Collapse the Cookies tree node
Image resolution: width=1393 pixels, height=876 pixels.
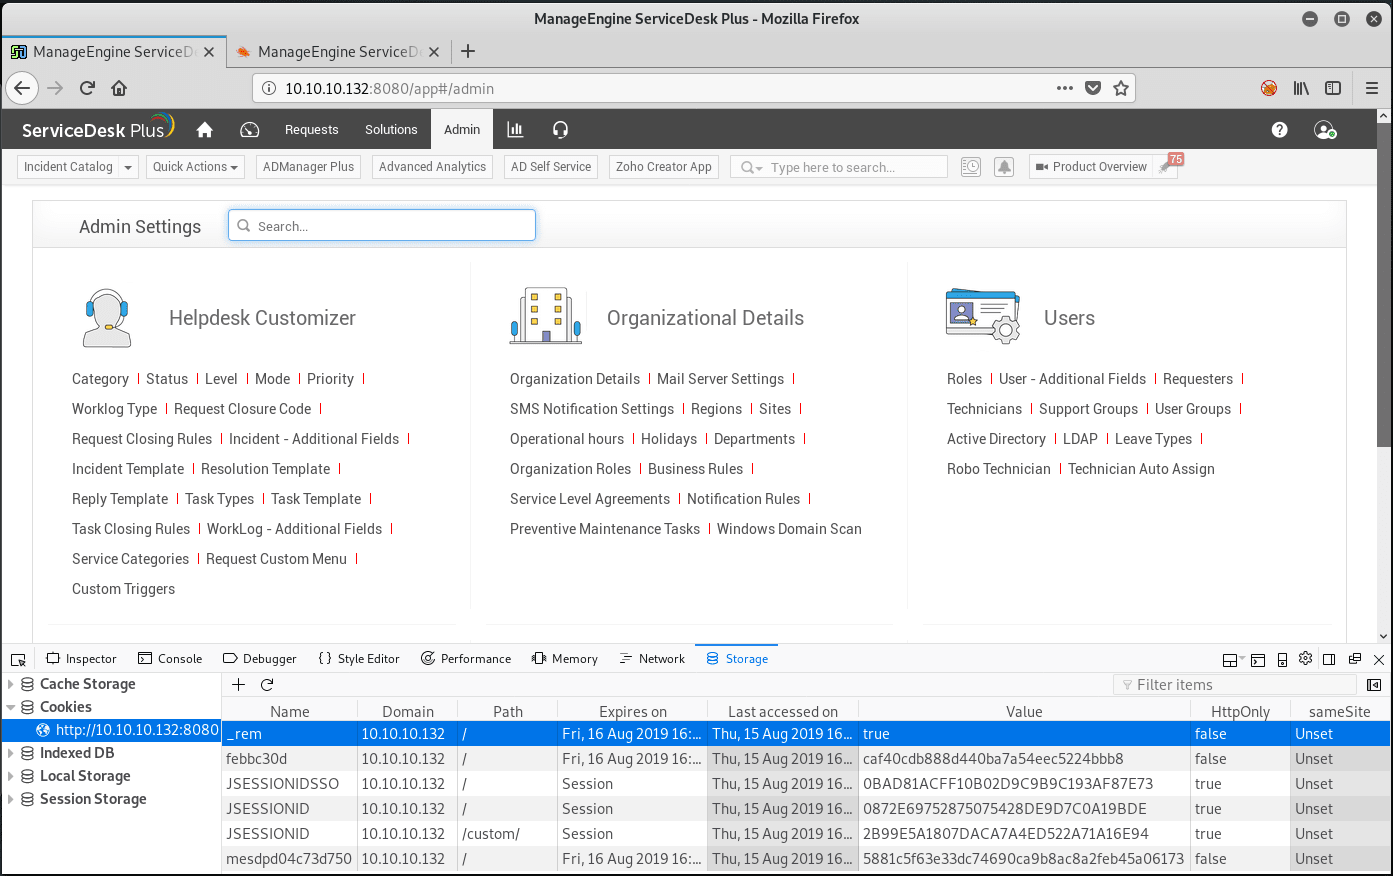coord(11,707)
